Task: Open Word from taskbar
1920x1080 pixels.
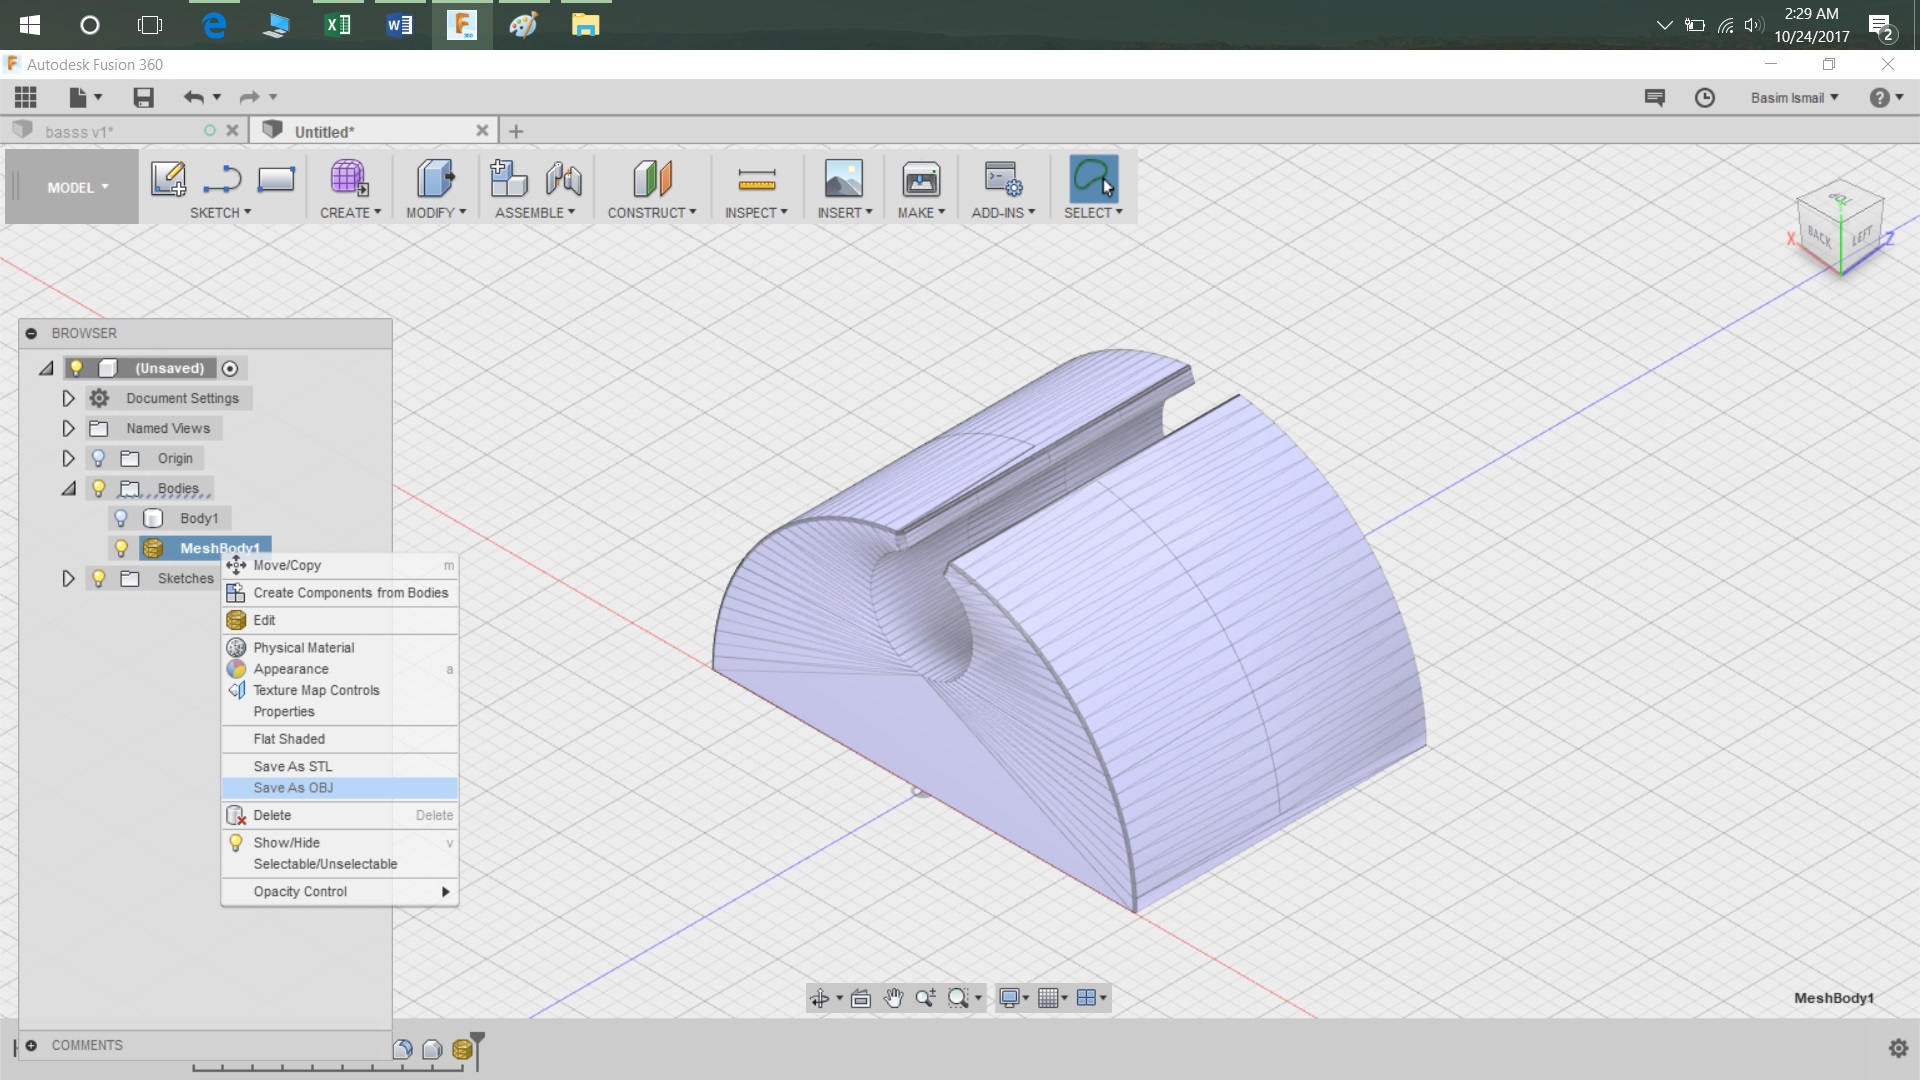Action: point(399,25)
